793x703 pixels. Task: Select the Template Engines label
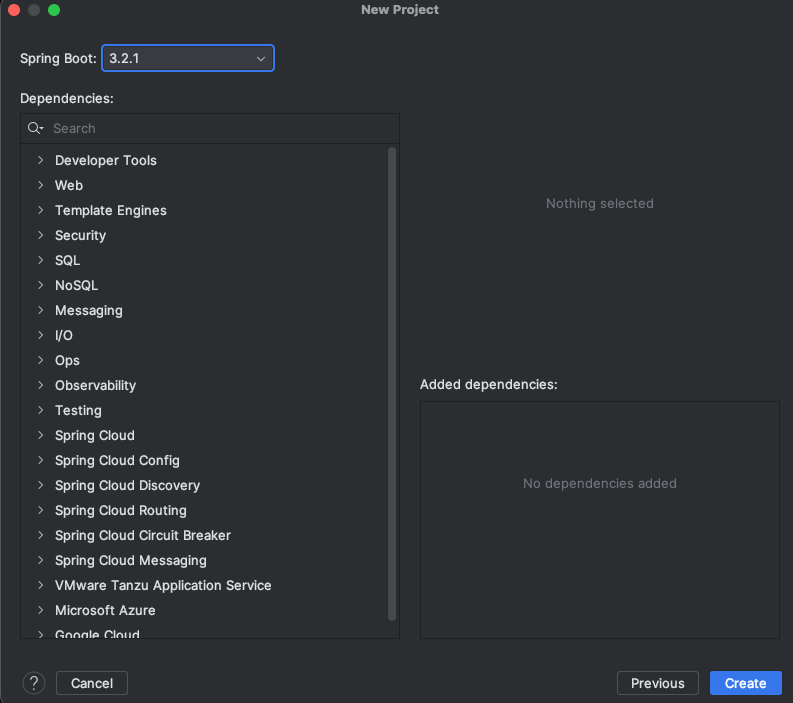click(111, 210)
